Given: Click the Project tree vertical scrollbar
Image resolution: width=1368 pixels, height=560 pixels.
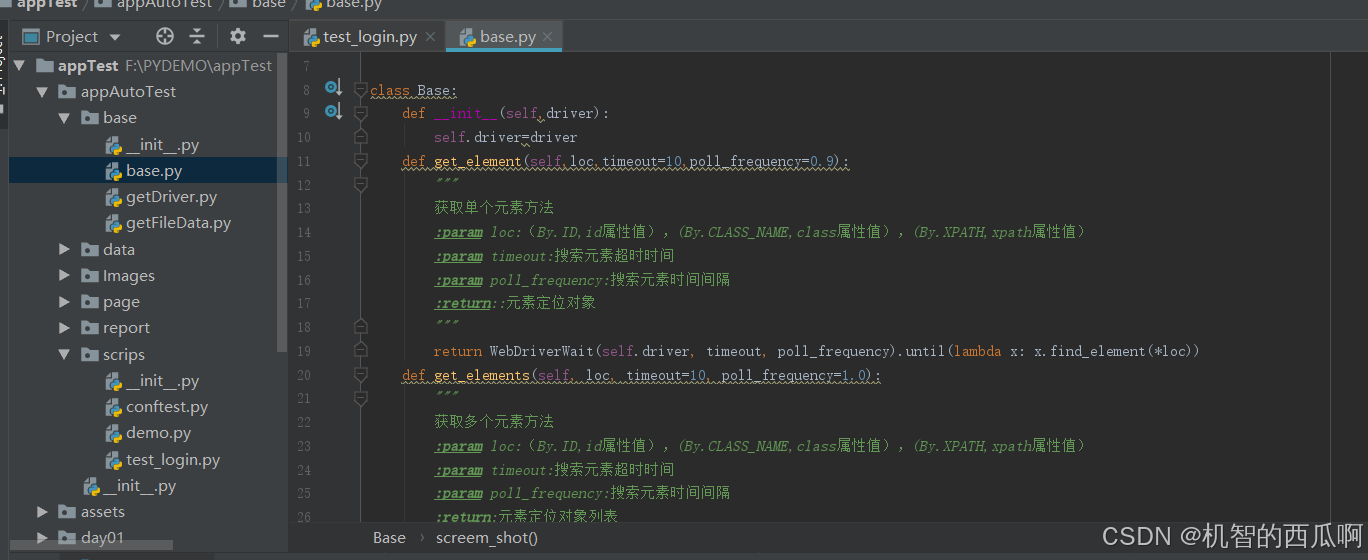Looking at the screenshot, I should coord(282,200).
